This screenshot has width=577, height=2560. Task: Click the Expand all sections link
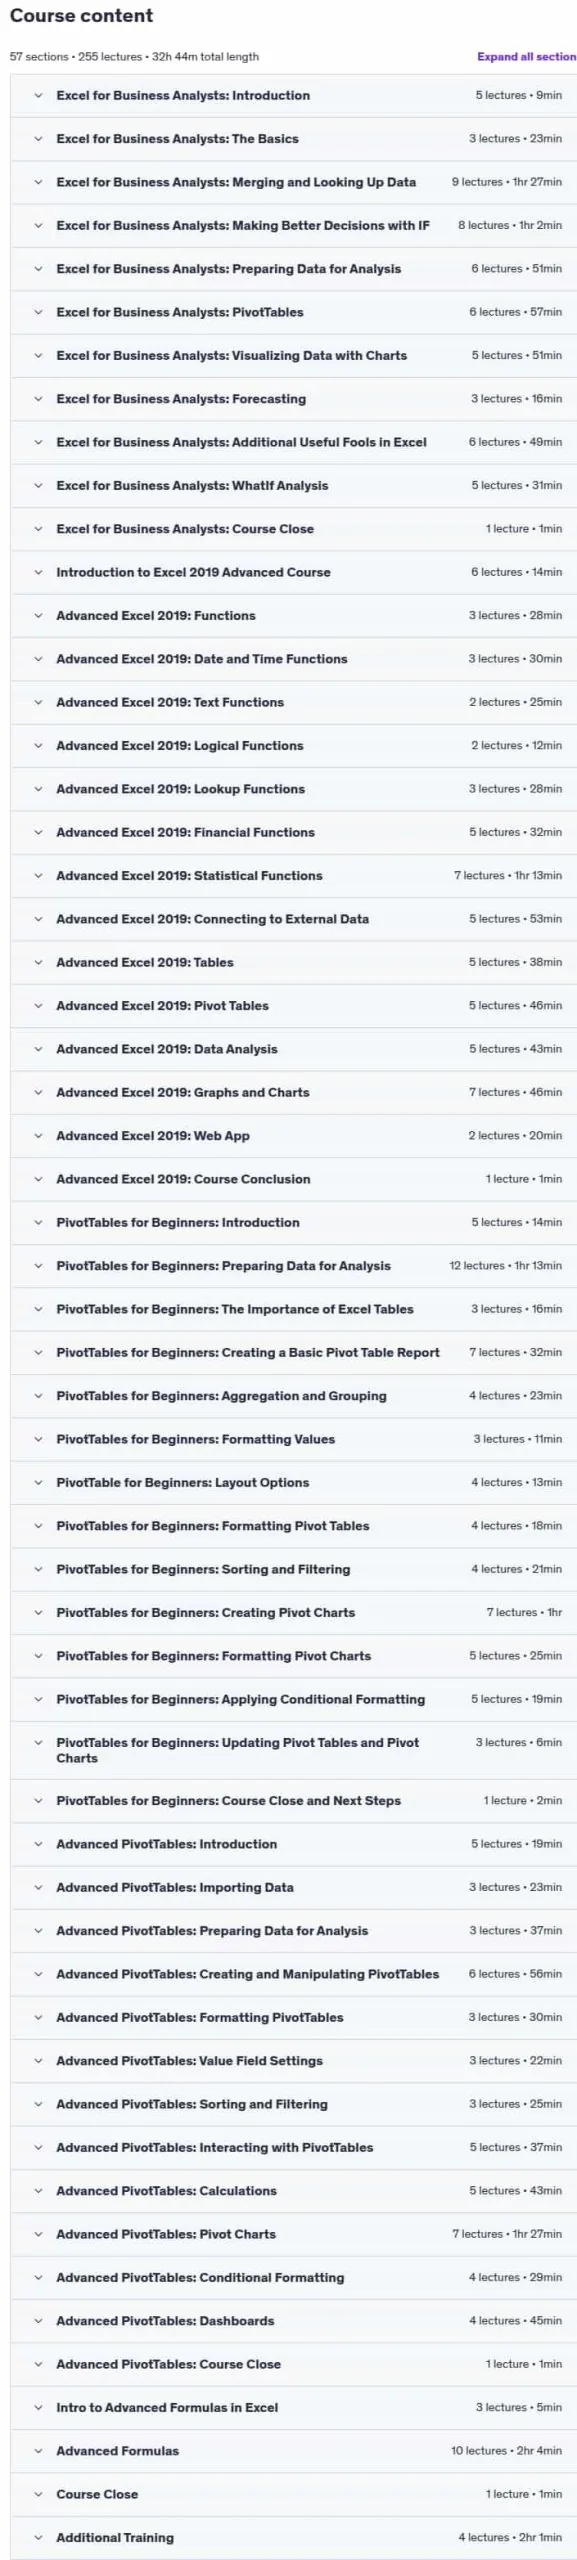point(527,57)
